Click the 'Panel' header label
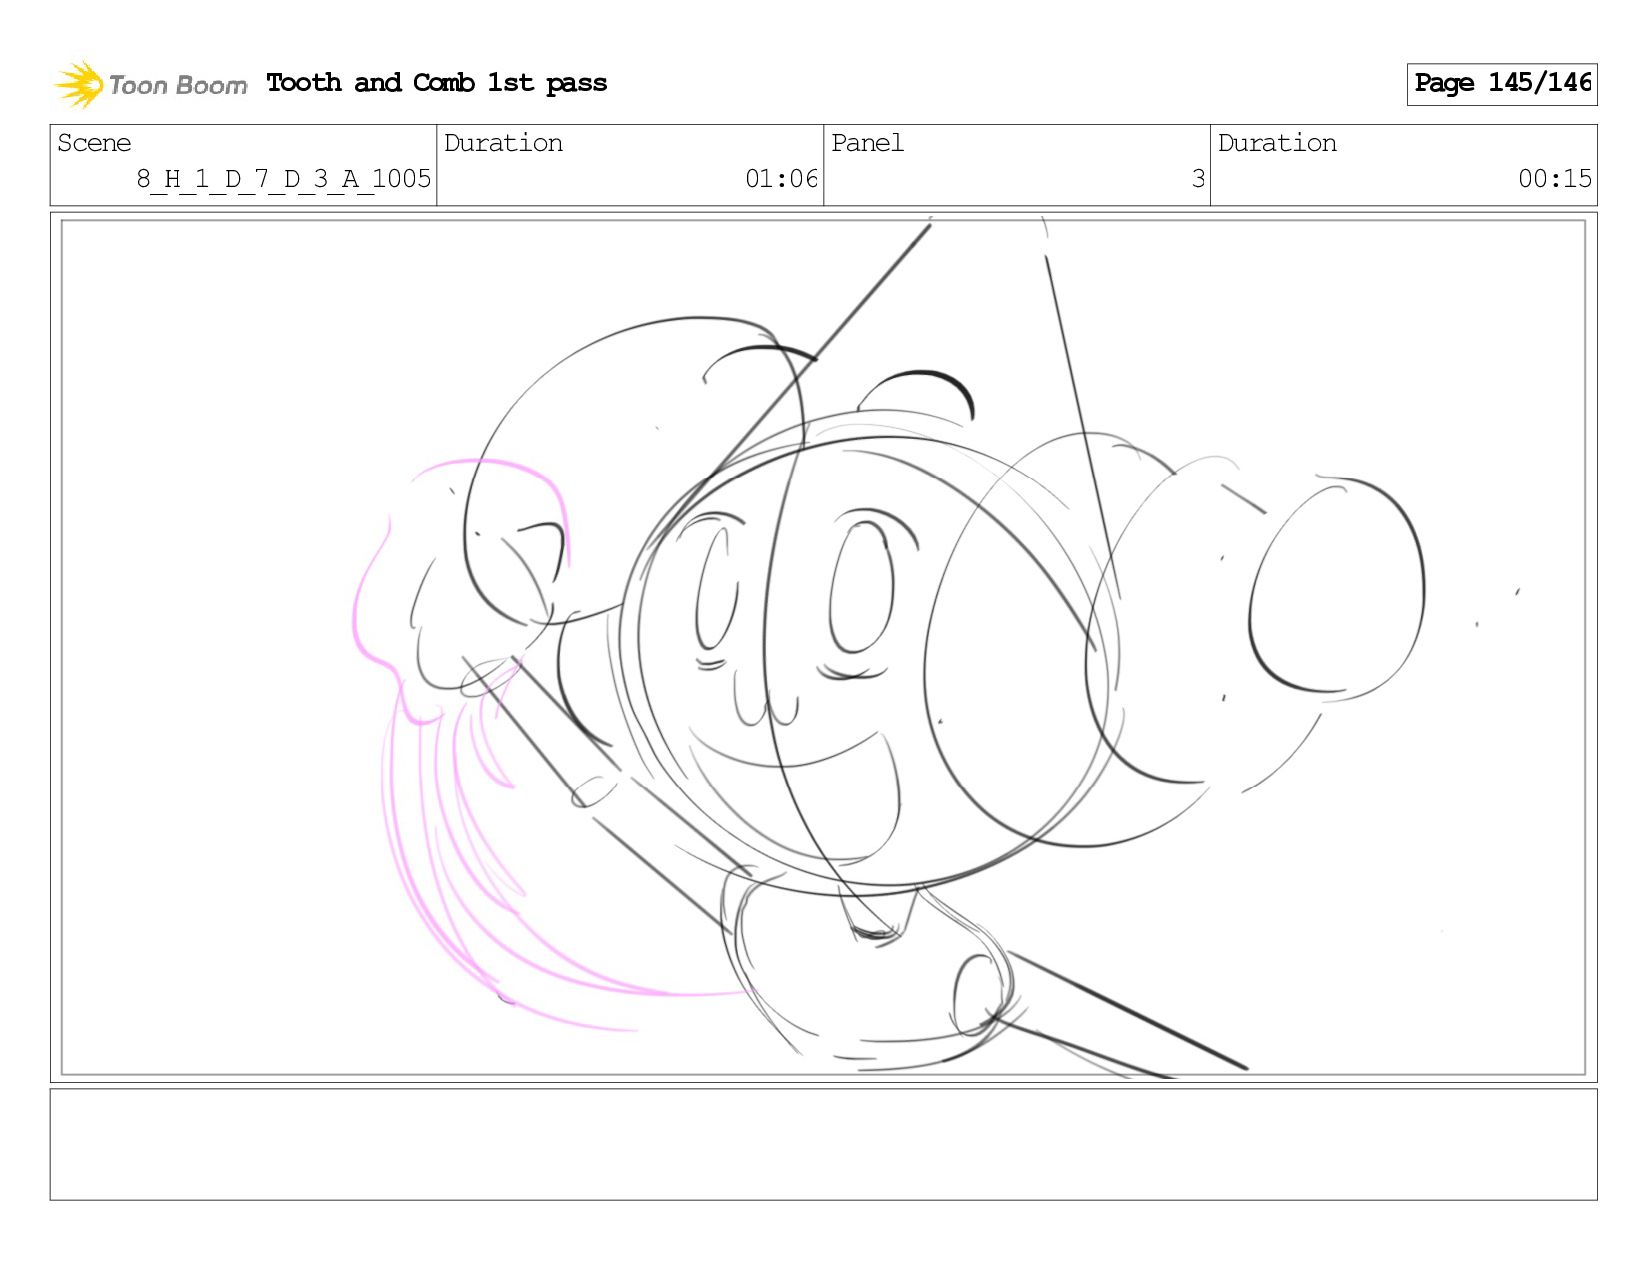Viewport: 1650px width, 1275px height. (x=867, y=143)
